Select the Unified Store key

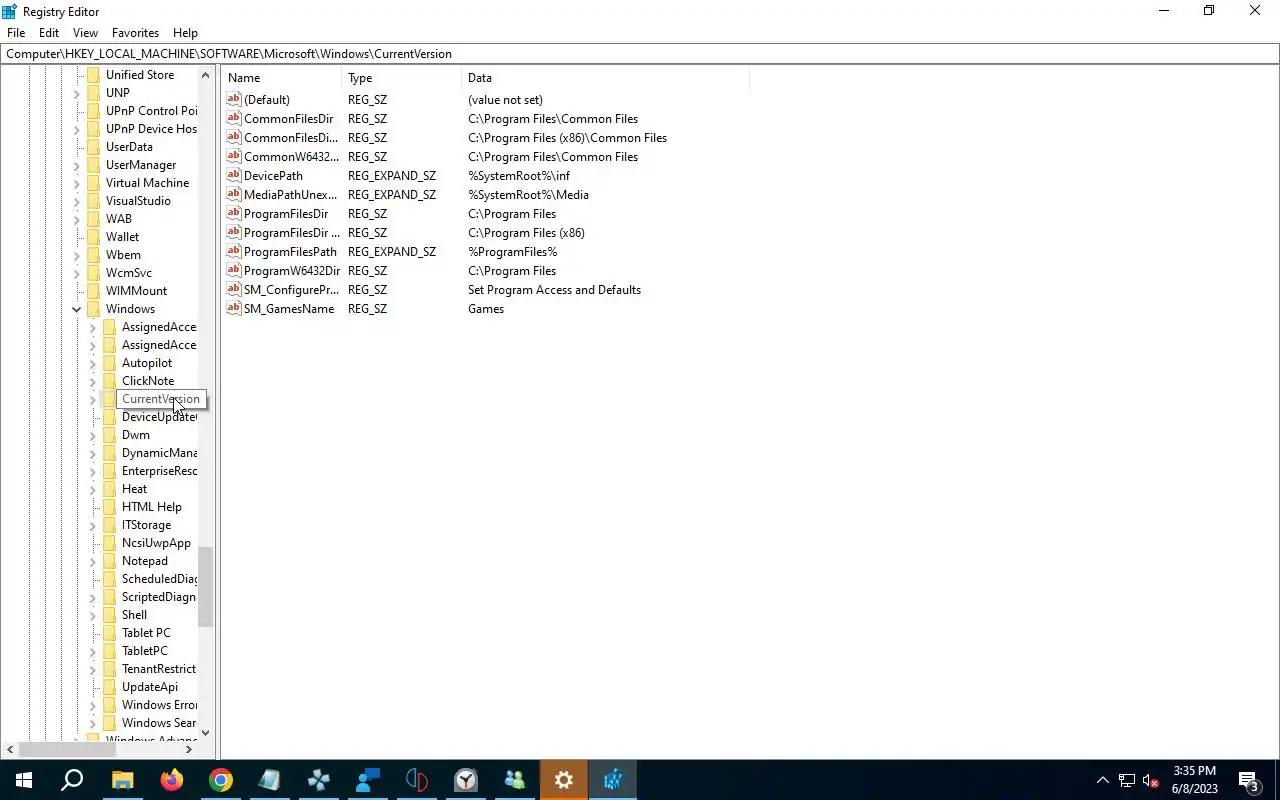pyautogui.click(x=140, y=75)
